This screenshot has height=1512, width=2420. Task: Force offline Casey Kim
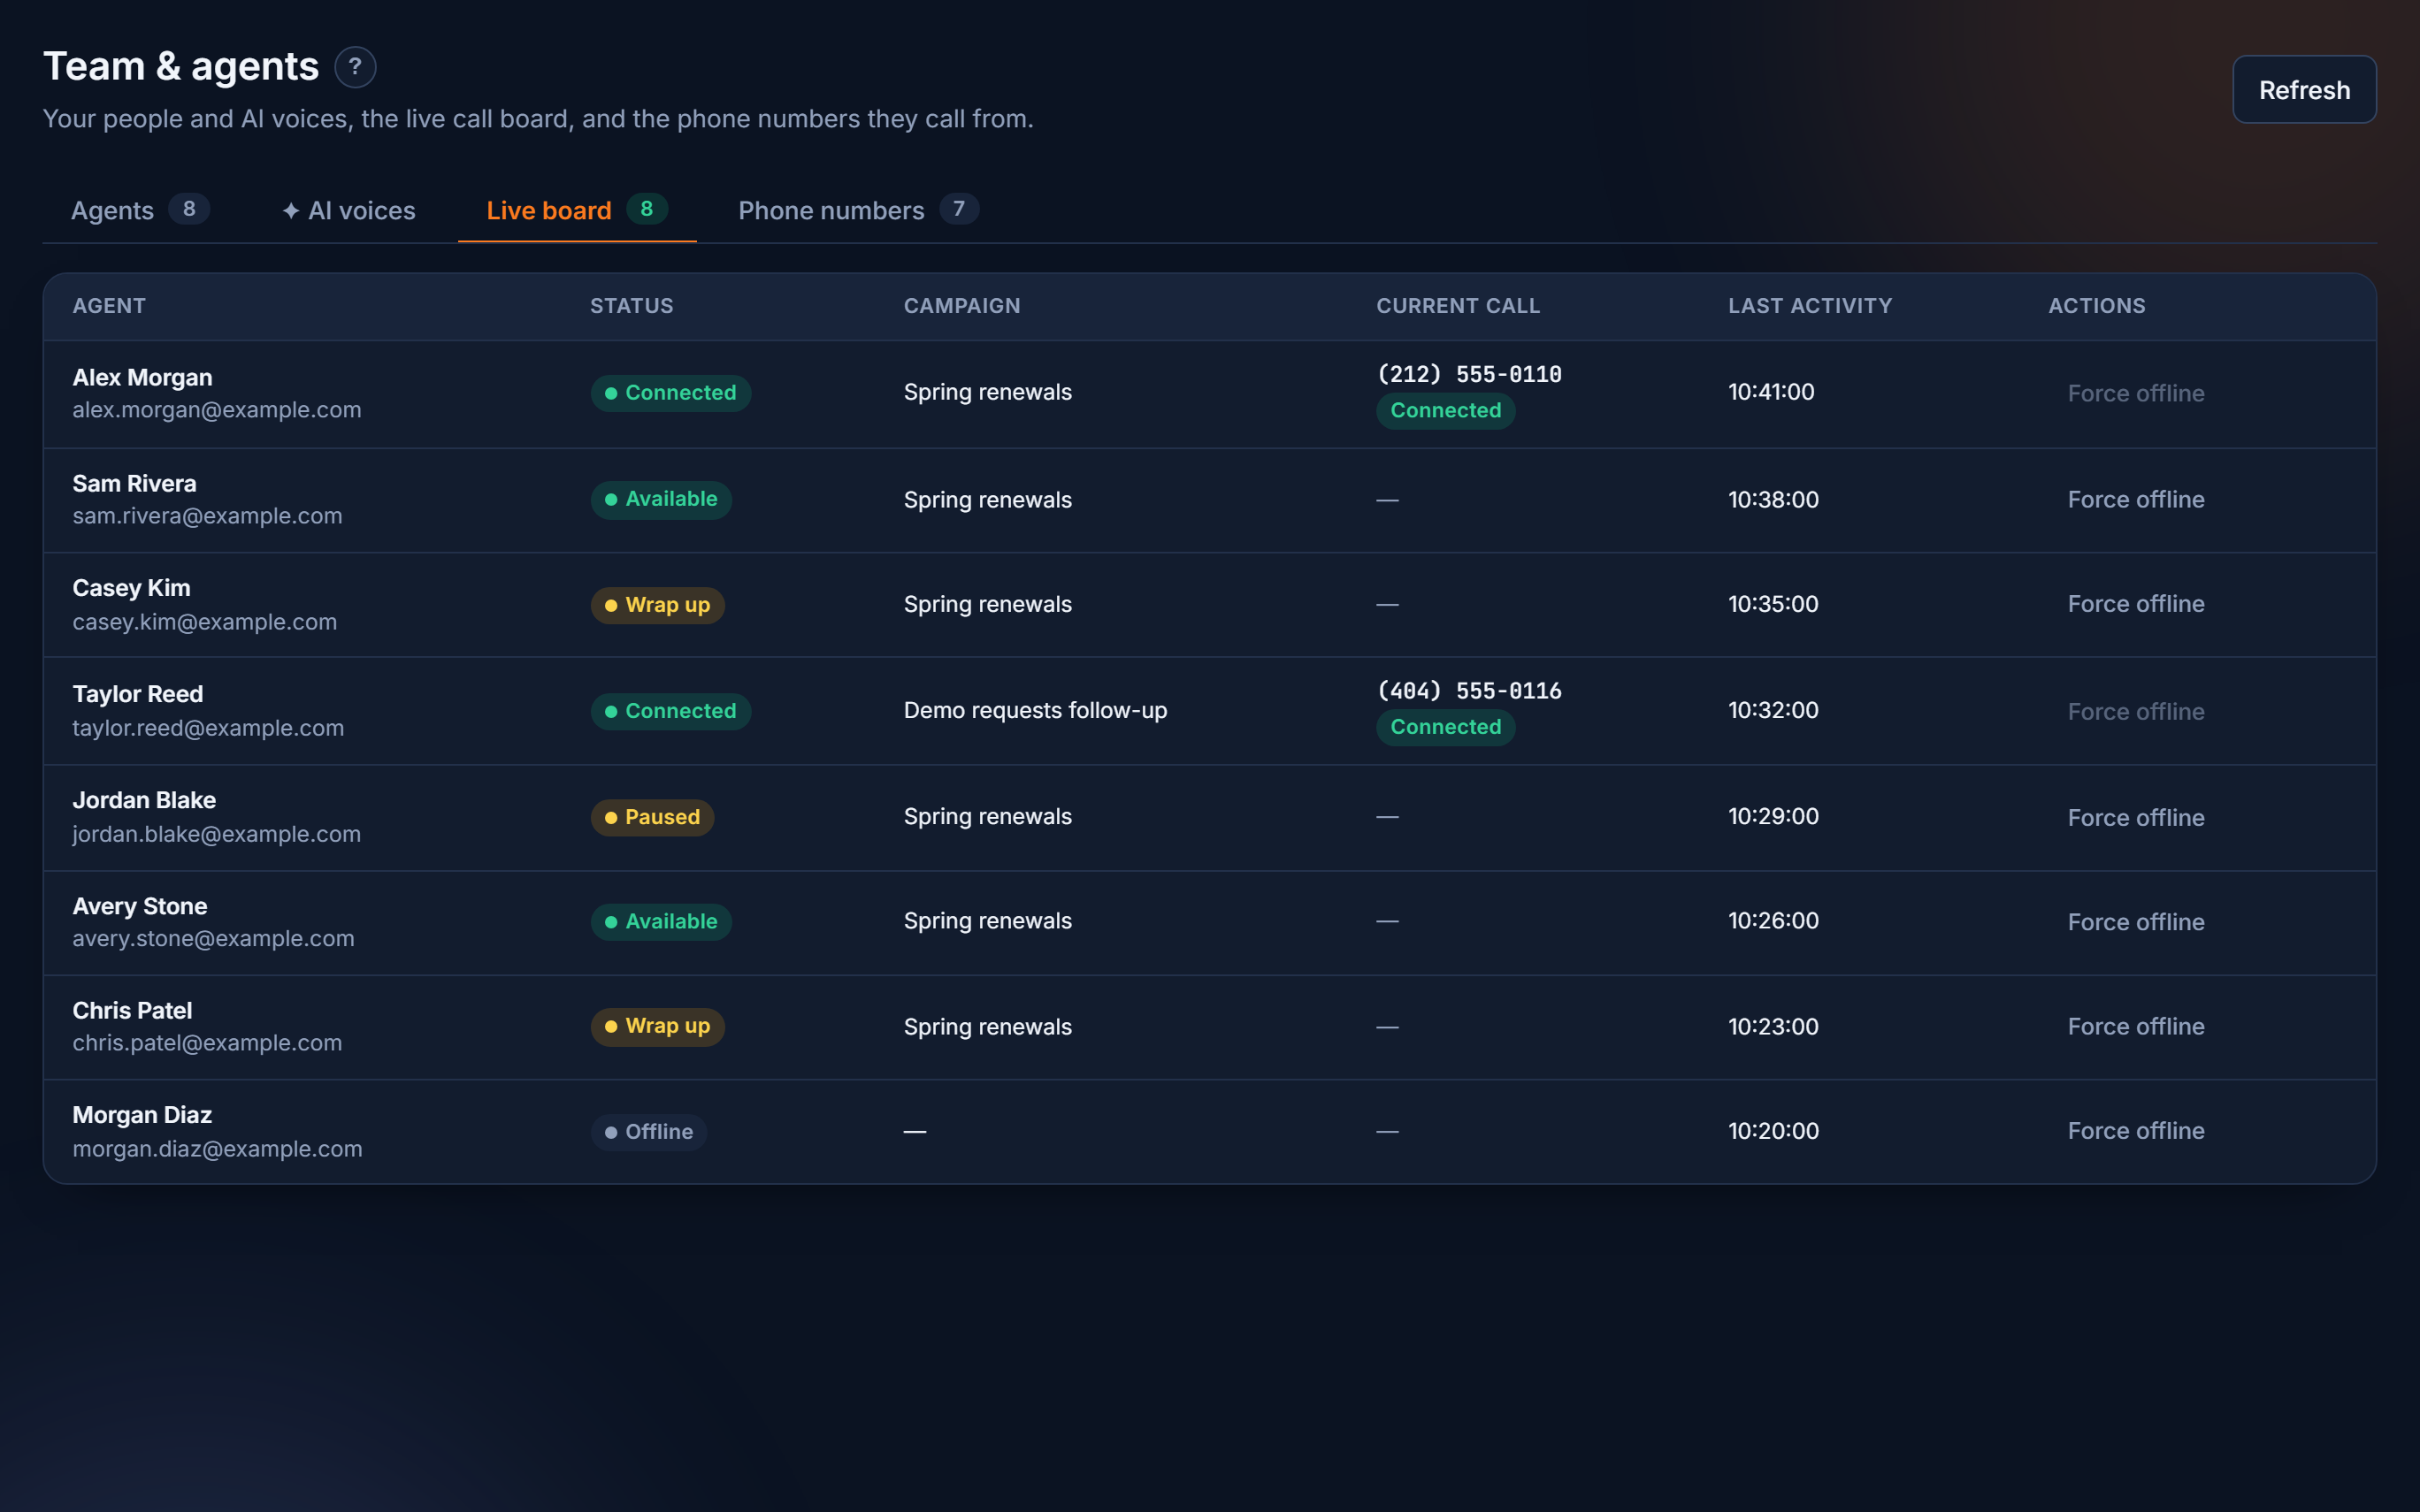(2136, 604)
